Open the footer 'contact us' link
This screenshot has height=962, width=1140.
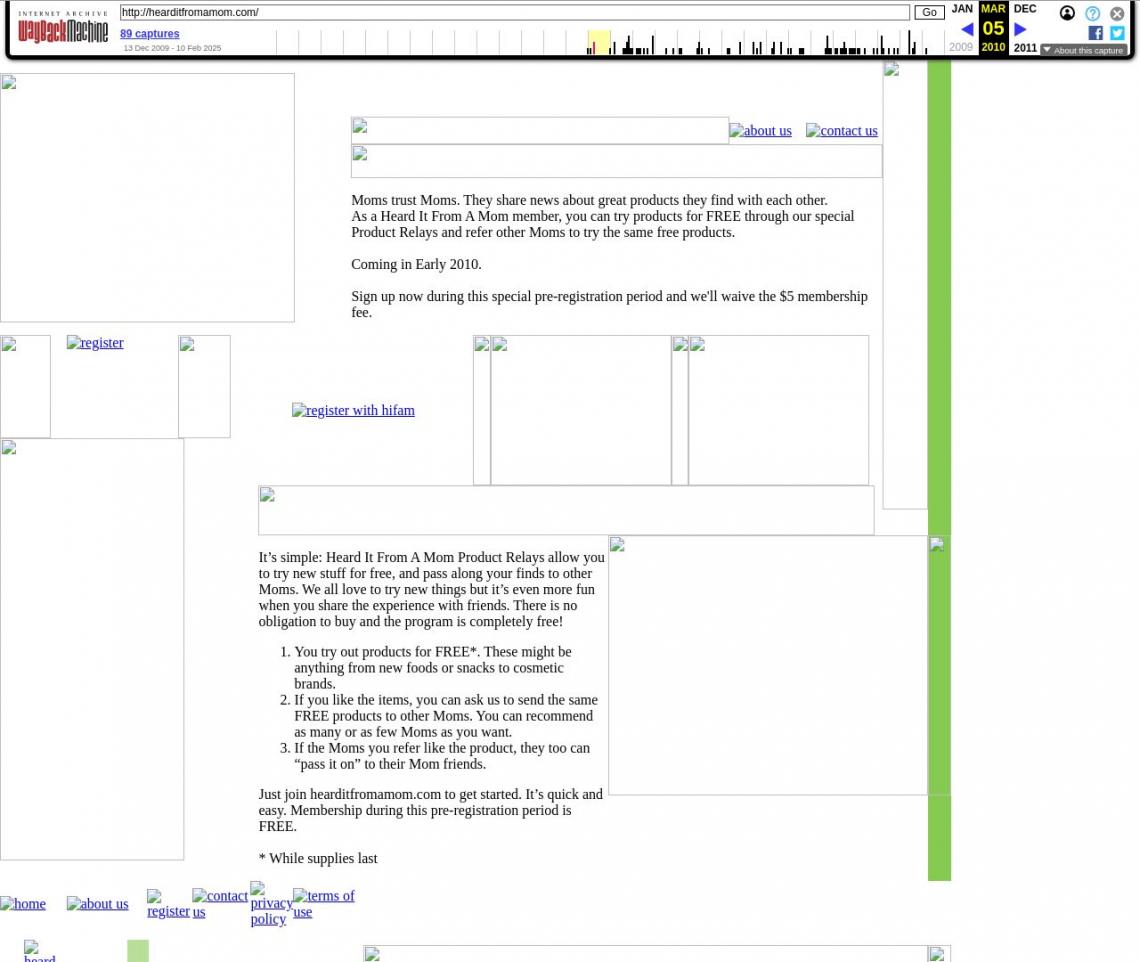[220, 904]
